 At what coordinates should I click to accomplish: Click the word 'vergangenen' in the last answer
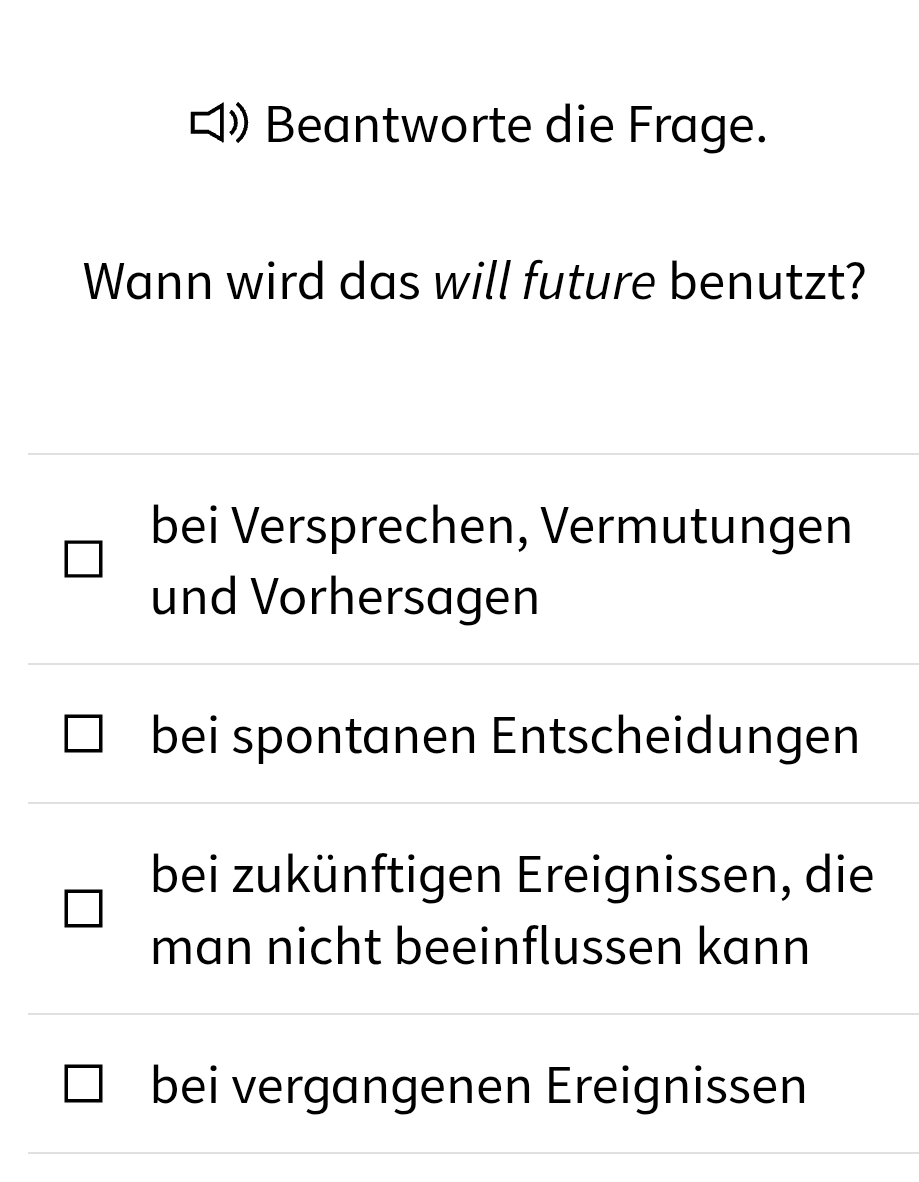(382, 1085)
